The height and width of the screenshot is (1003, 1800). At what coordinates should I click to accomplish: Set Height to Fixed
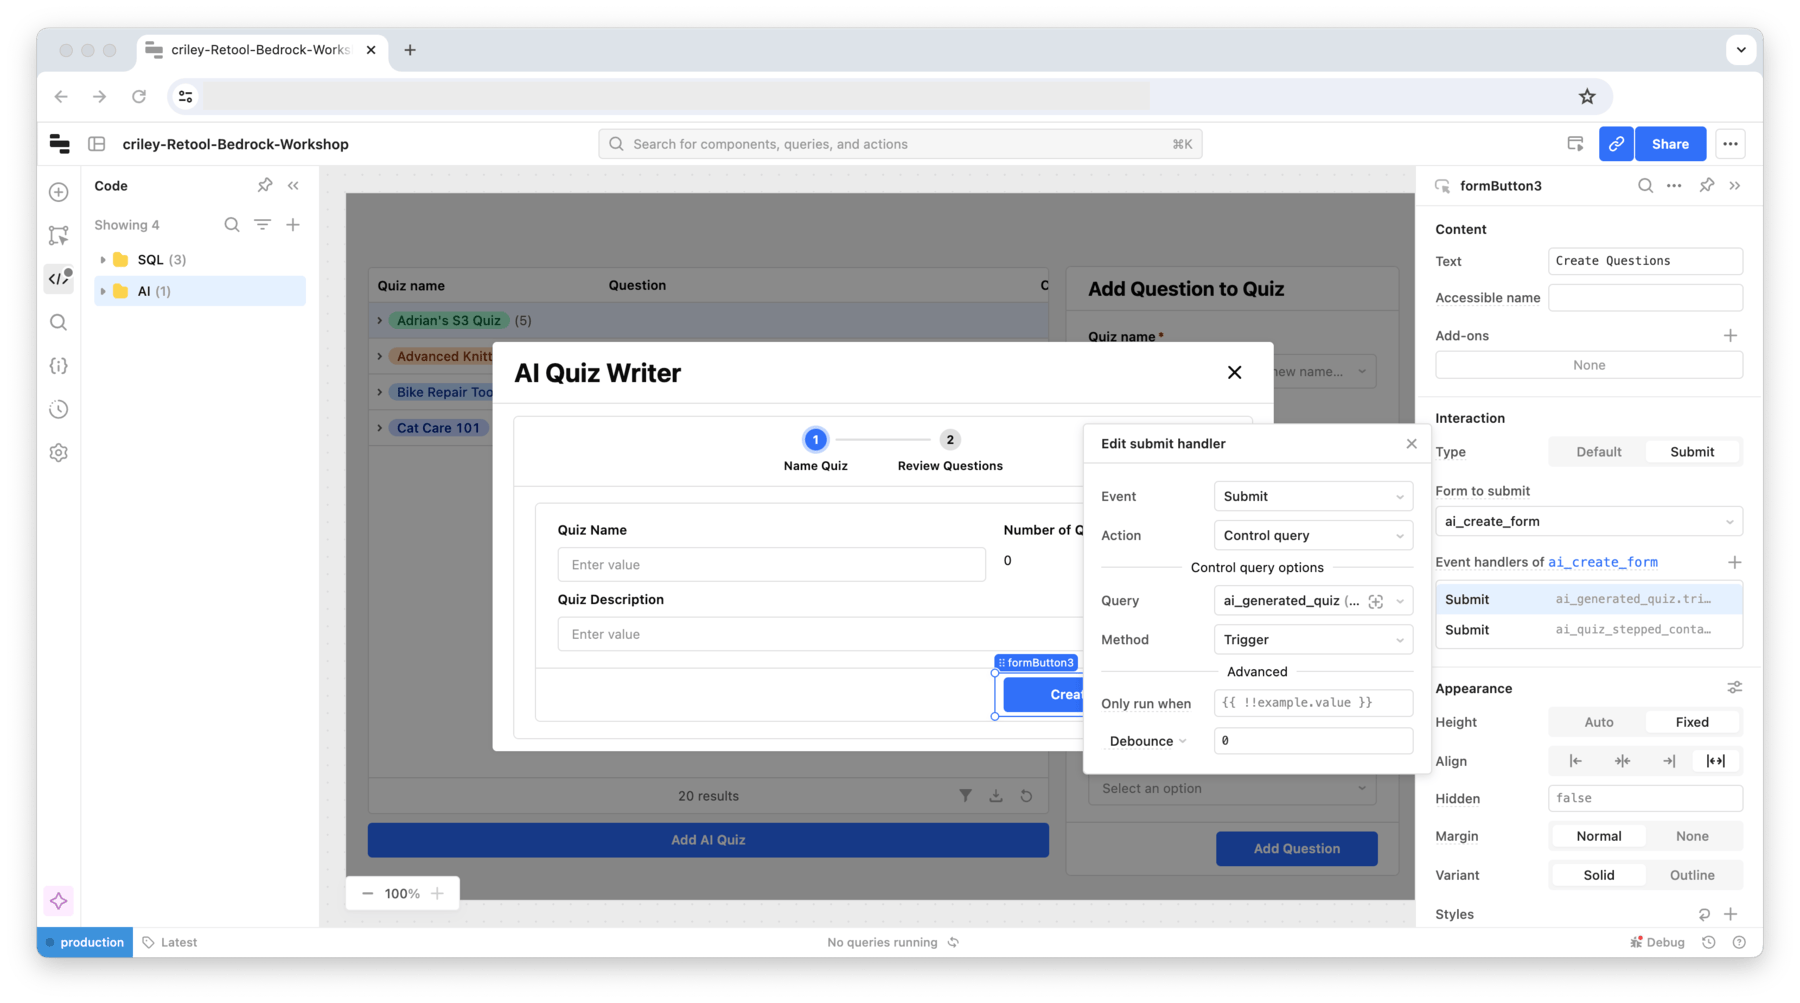[x=1692, y=722]
